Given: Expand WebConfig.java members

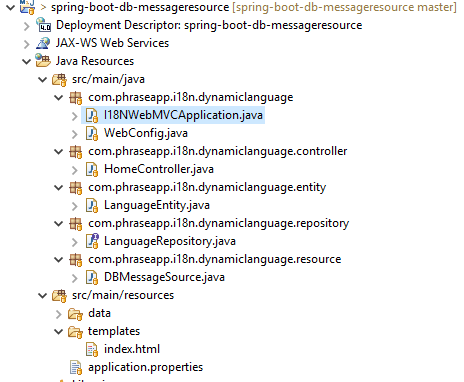Looking at the screenshot, I should [75, 134].
